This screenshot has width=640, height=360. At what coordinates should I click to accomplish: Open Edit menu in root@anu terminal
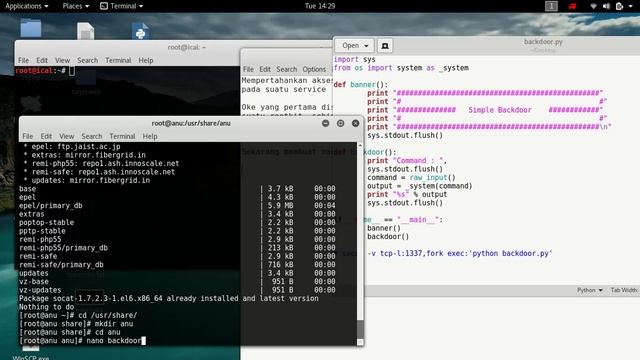46,136
